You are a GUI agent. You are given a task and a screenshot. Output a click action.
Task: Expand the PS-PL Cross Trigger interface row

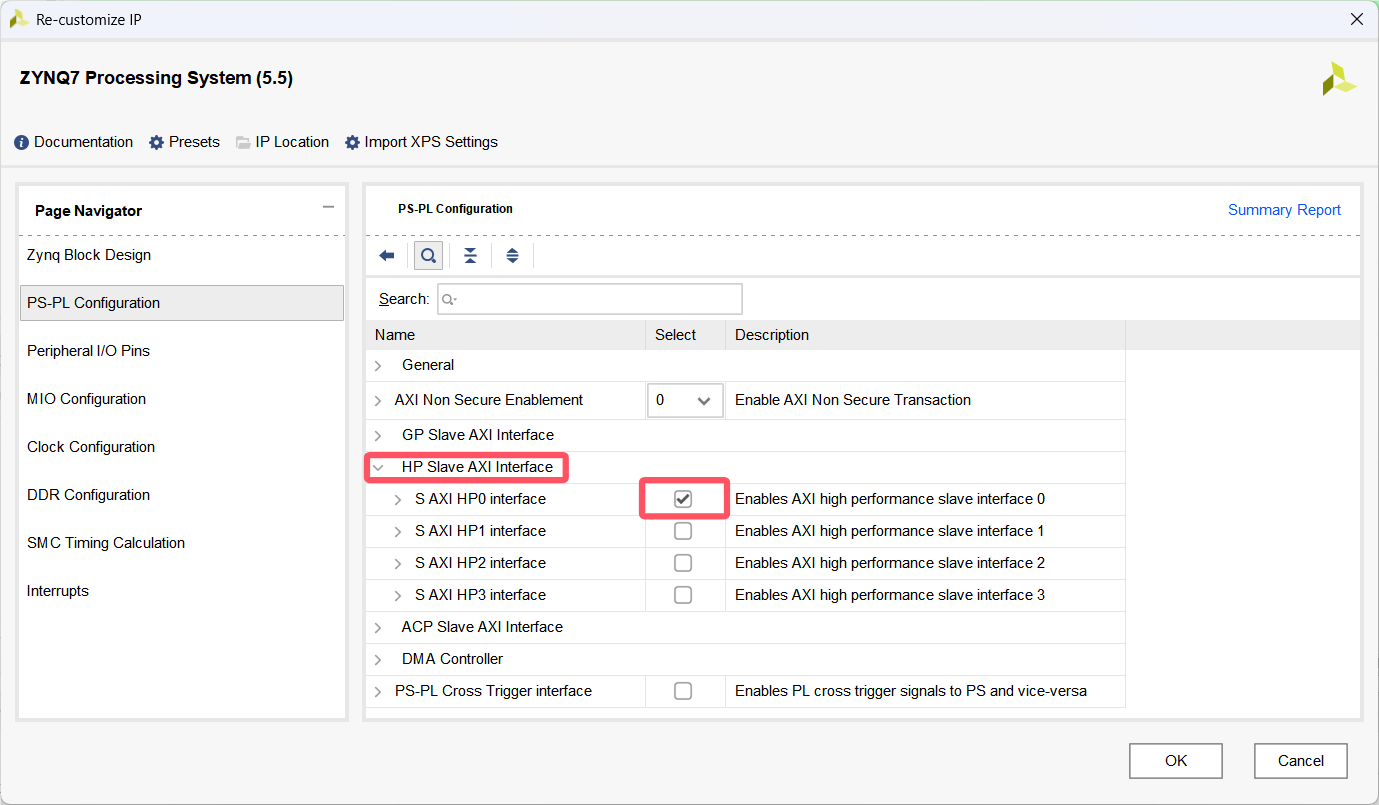tap(378, 692)
